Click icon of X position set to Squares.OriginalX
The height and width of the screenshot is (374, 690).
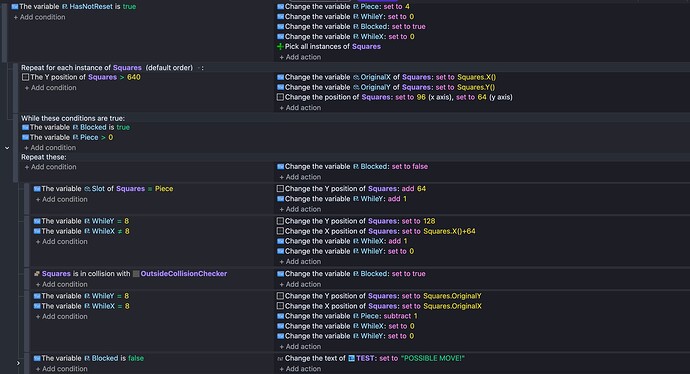(280, 306)
